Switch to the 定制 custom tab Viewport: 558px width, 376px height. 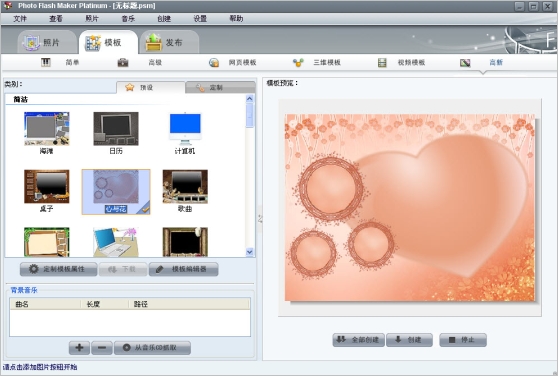[220, 87]
